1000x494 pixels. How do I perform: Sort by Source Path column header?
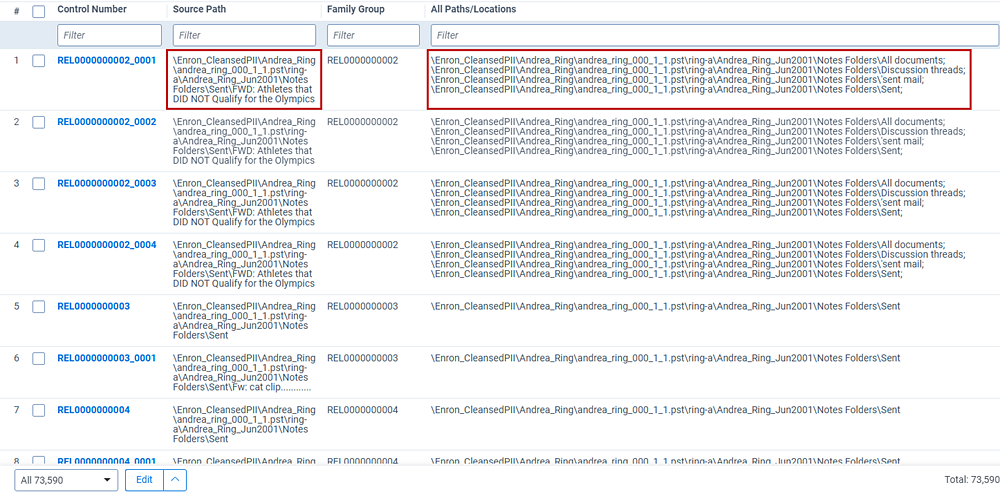tap(199, 10)
